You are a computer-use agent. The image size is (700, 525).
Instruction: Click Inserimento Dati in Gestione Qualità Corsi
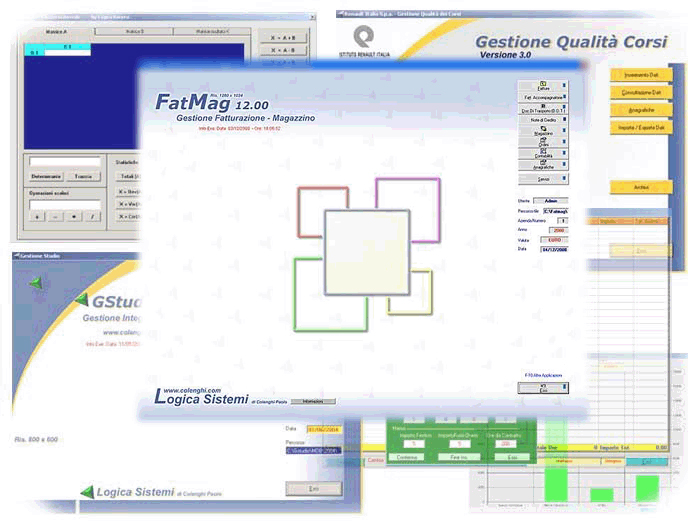(641, 75)
